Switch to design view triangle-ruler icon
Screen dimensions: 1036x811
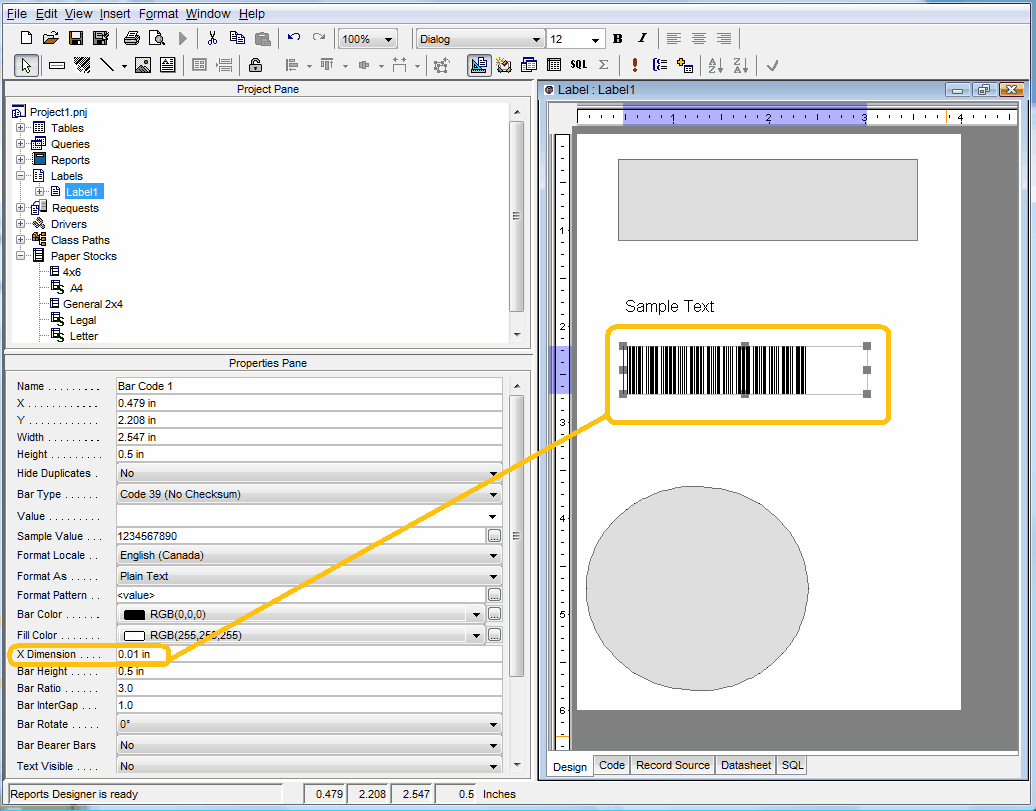[x=479, y=65]
